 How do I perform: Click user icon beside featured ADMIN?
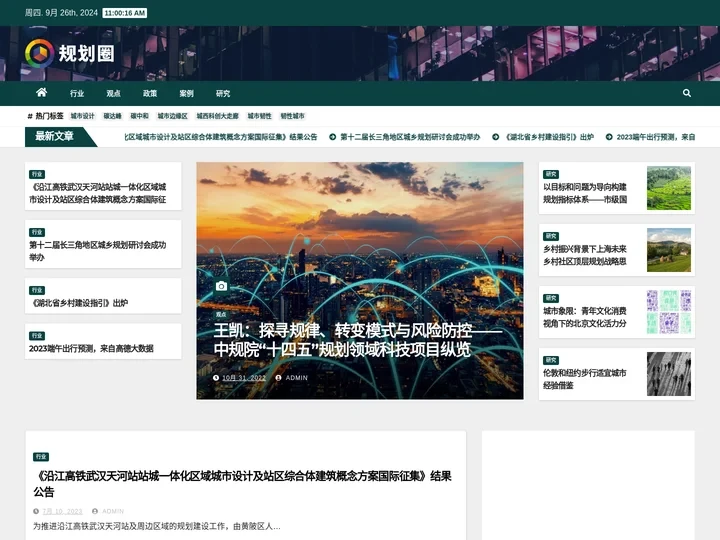pos(278,378)
